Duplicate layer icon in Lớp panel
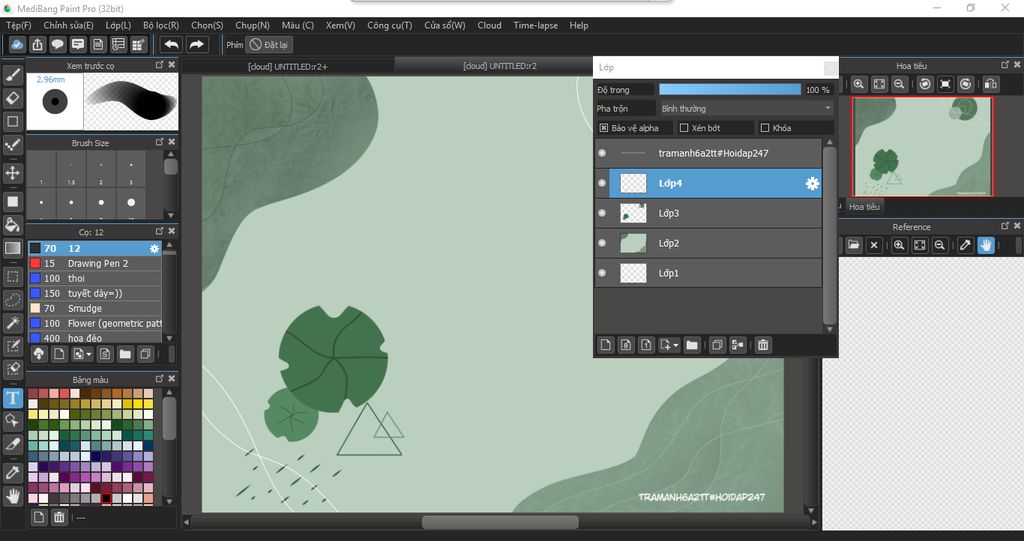Viewport: 1024px width, 541px height. [717, 345]
